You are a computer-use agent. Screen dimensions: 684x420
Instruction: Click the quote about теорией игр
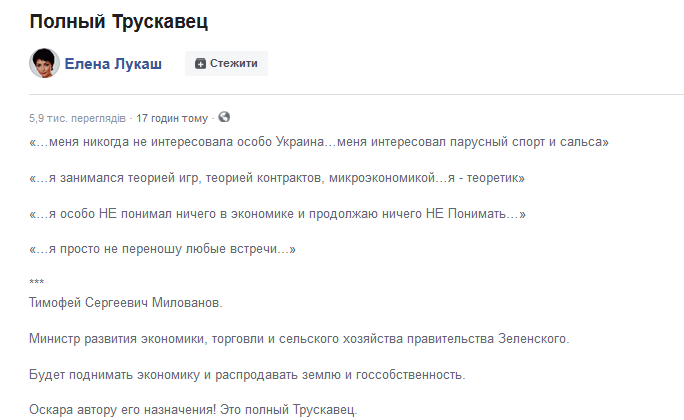pyautogui.click(x=277, y=178)
